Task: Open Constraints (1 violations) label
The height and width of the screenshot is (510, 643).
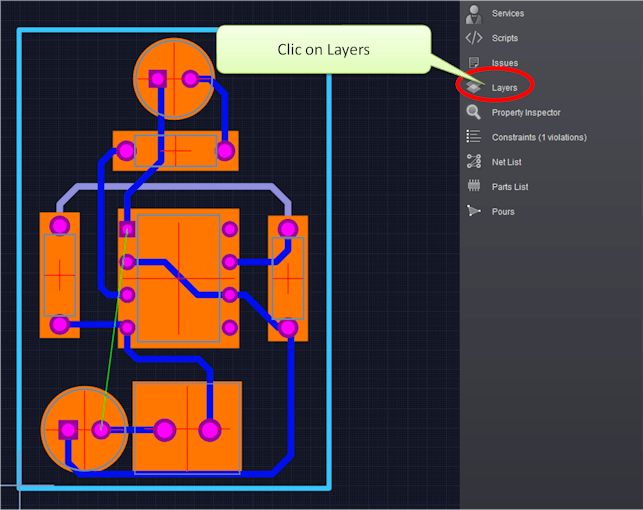Action: click(539, 137)
